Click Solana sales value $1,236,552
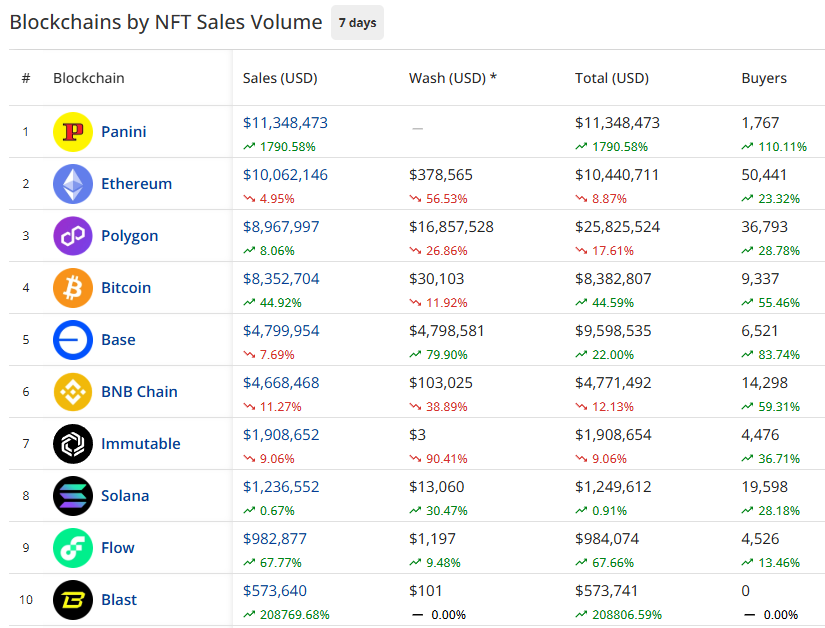 pyautogui.click(x=281, y=487)
